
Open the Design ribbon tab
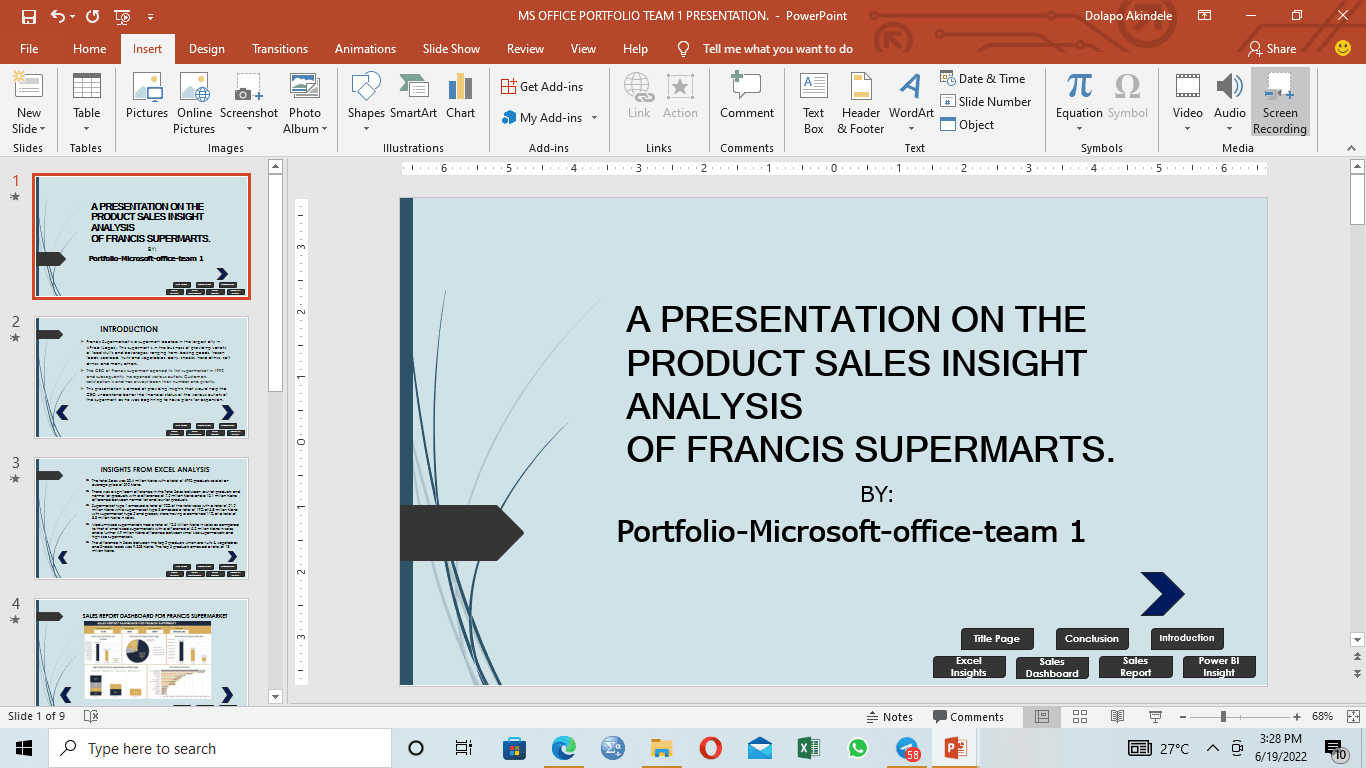pyautogui.click(x=206, y=49)
